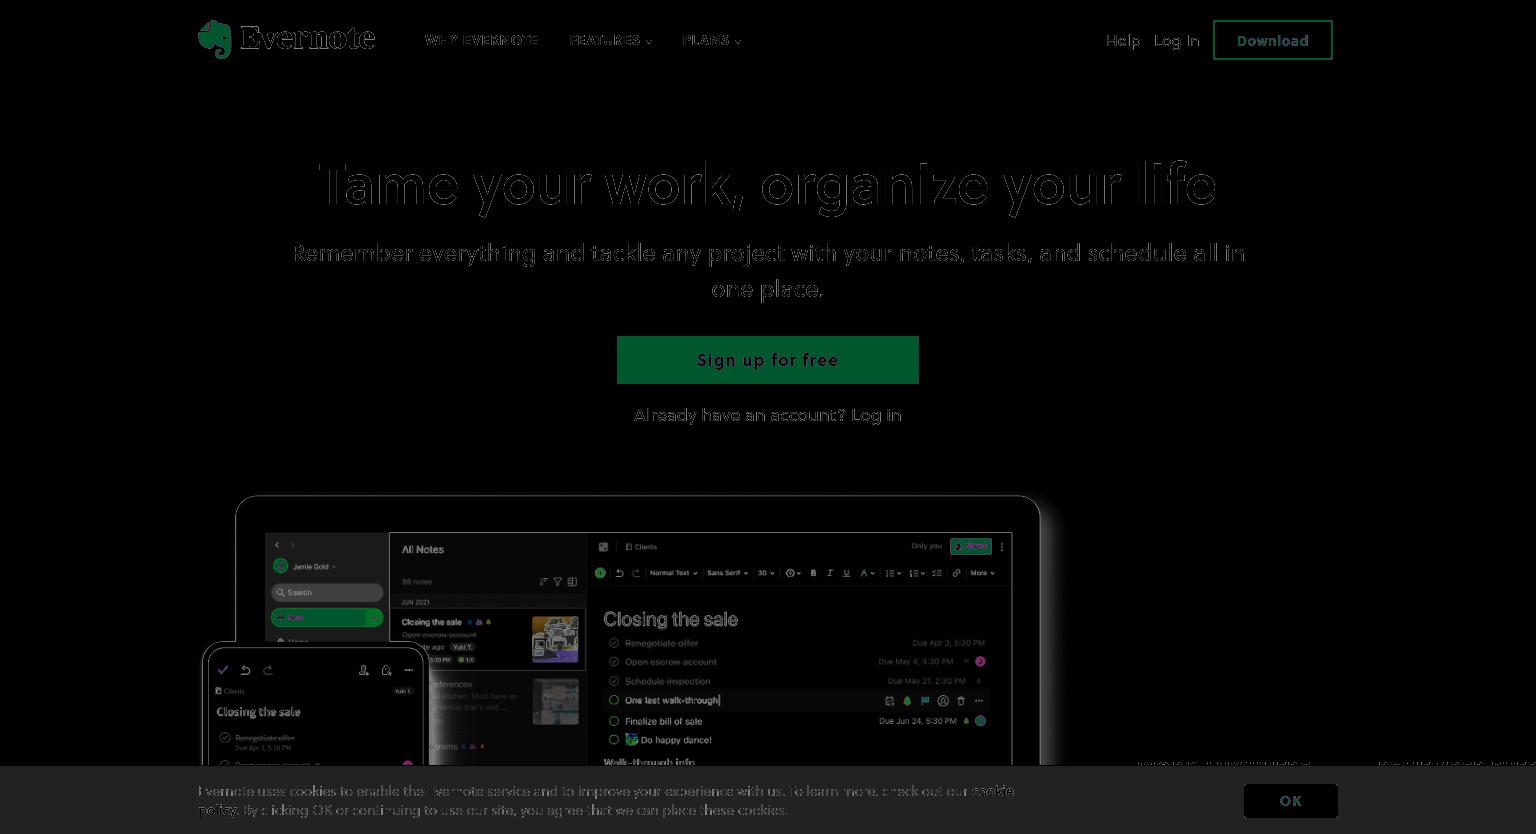Open the highlight color A dropdown
The height and width of the screenshot is (834, 1536).
coord(867,573)
